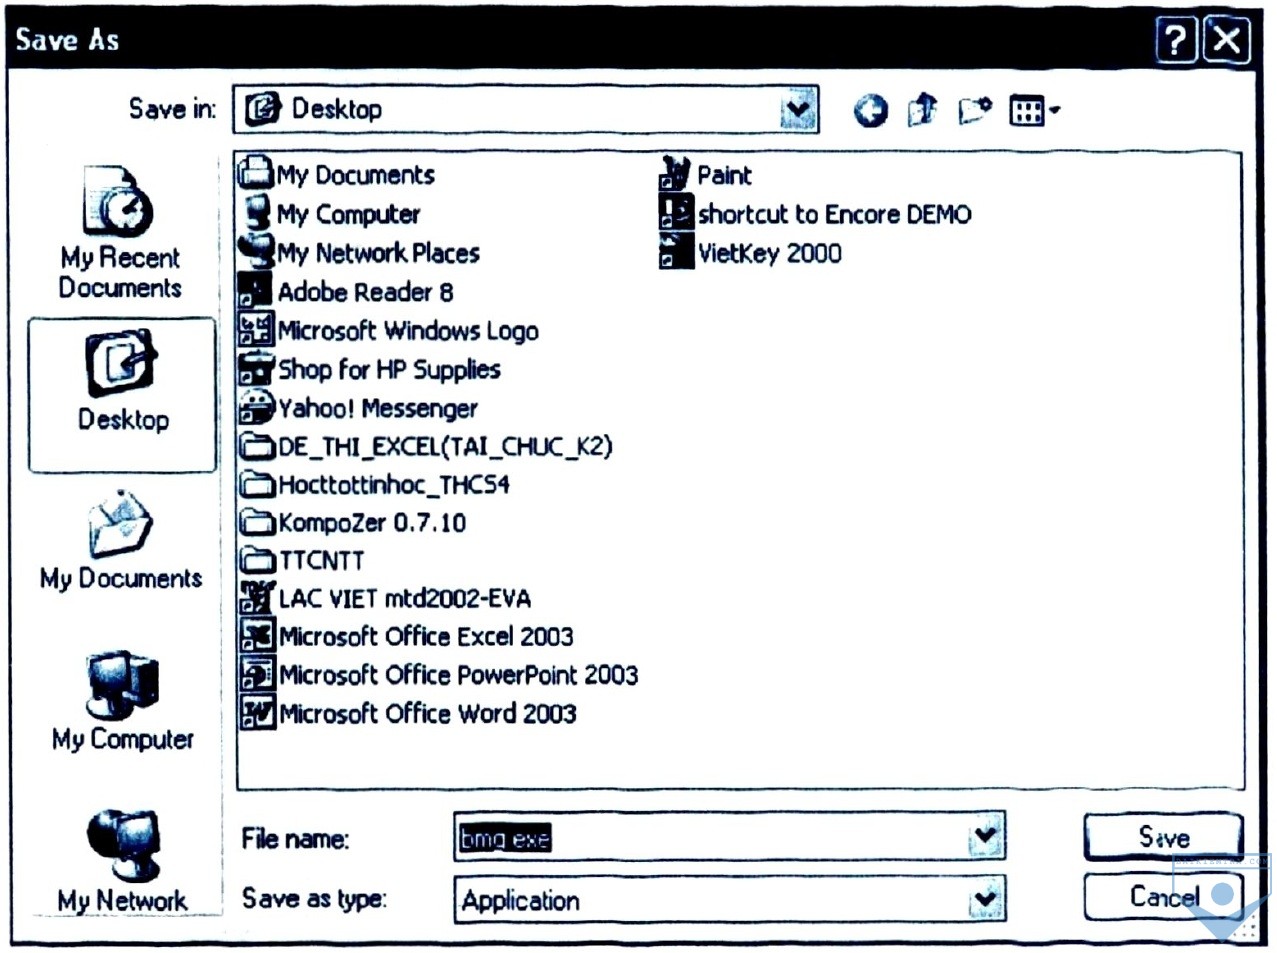Open the Views menu icon
Screen dimensions: 1277x953
[x=1034, y=110]
